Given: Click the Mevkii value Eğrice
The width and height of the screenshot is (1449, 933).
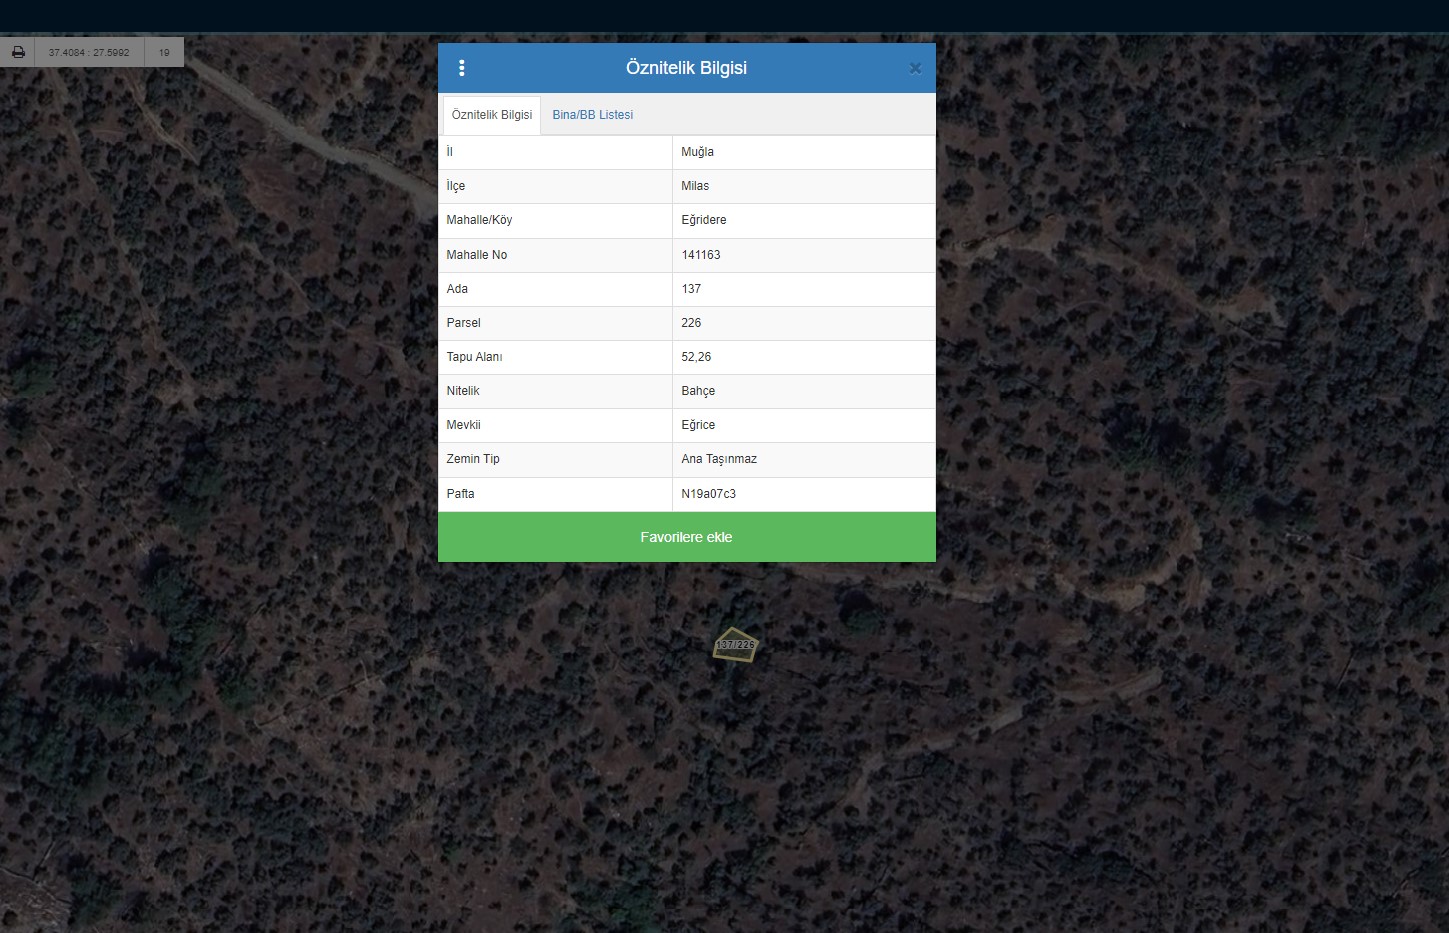Looking at the screenshot, I should [x=698, y=425].
